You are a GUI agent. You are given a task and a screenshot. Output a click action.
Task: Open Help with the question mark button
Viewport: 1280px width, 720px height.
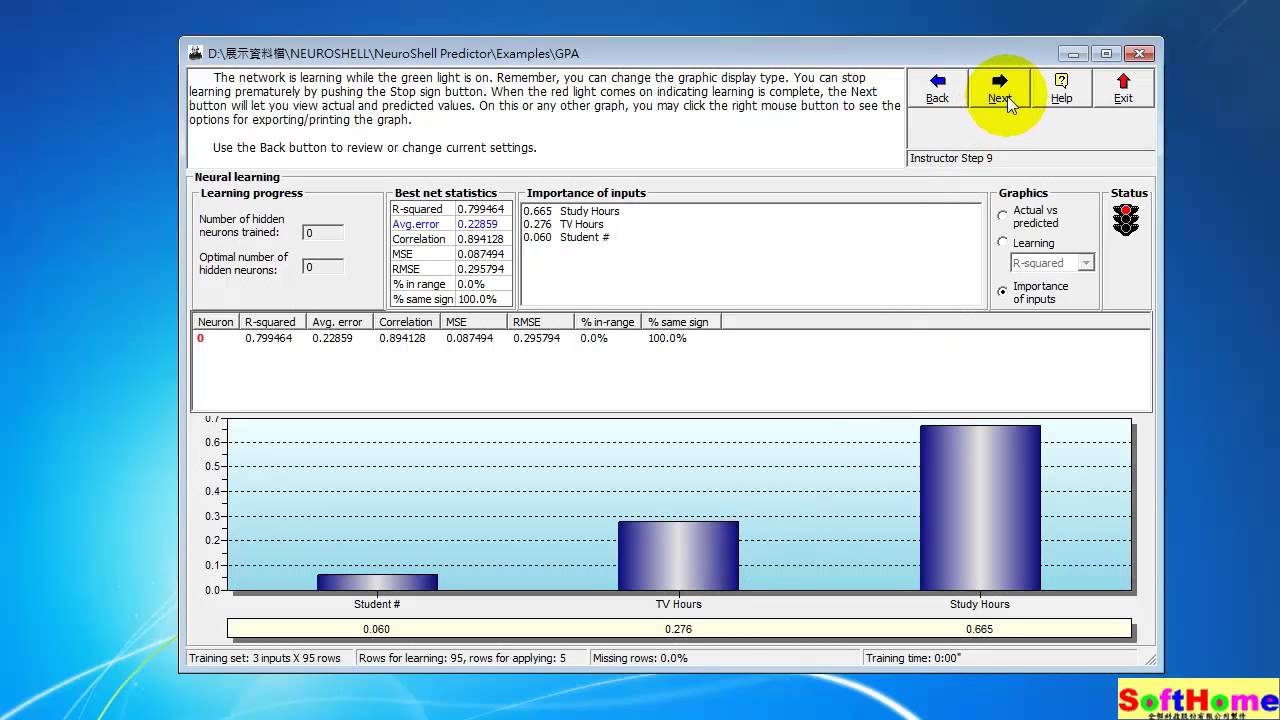pyautogui.click(x=1061, y=88)
